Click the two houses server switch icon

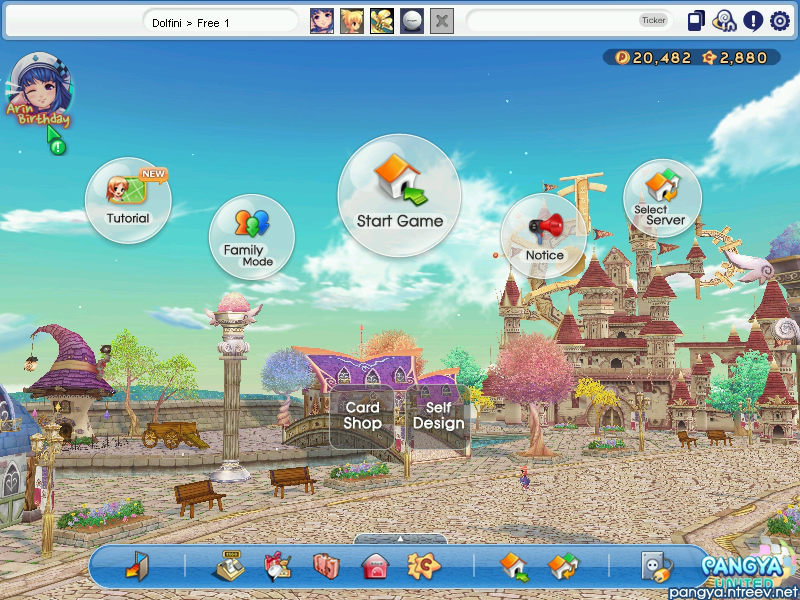[x=563, y=566]
